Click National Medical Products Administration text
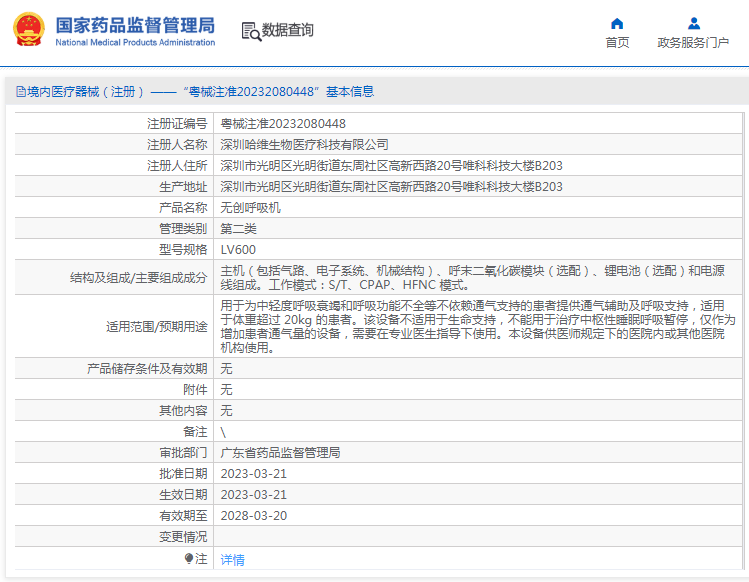The height and width of the screenshot is (582, 749). click(x=135, y=43)
